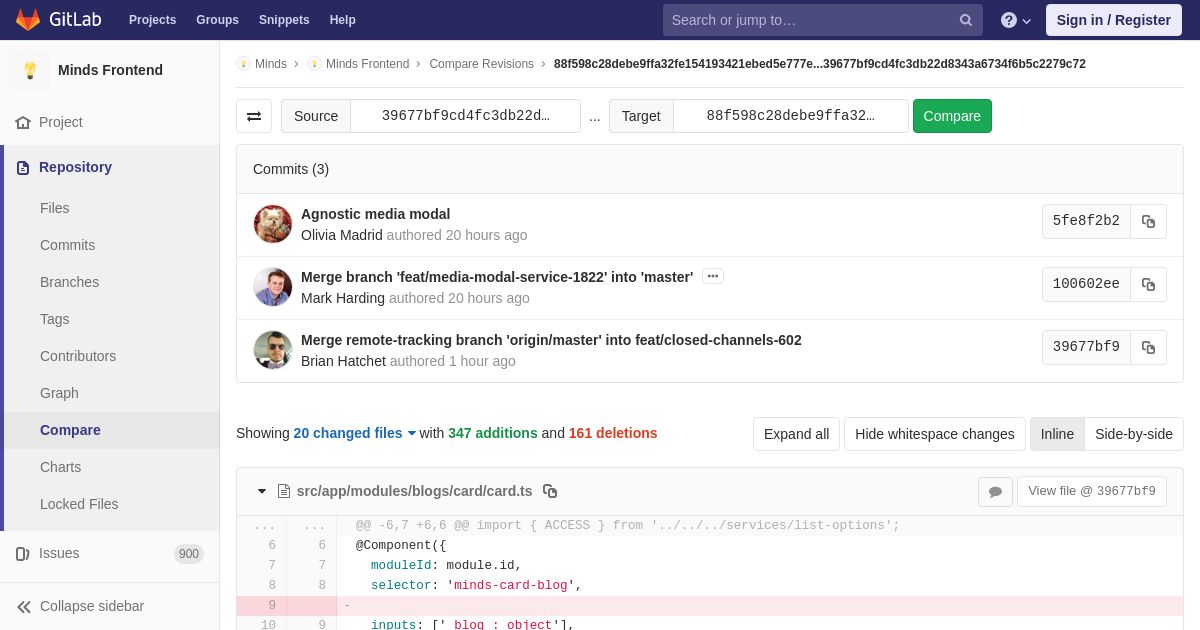Copy commit SHA 39677bf9
Screen dimensions: 1200x630
[x=1148, y=347]
